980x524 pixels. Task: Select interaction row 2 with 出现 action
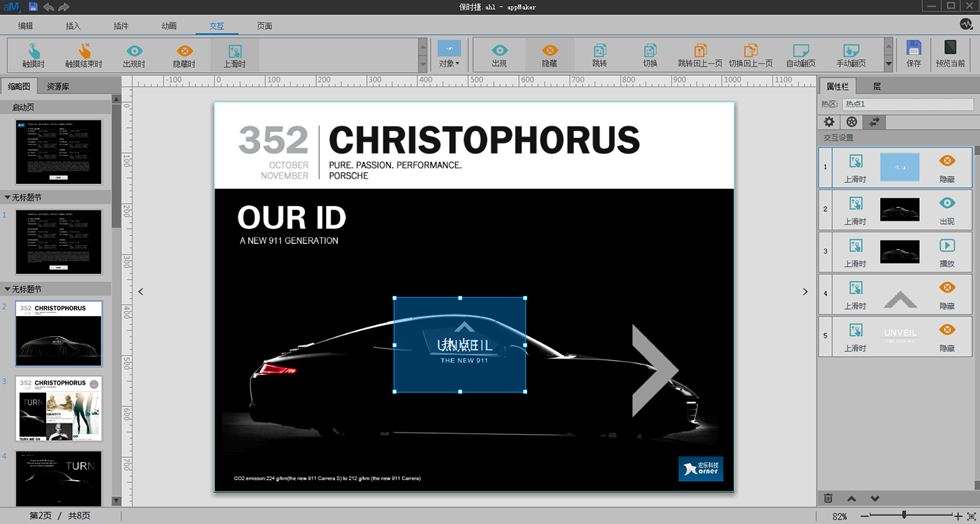tap(895, 209)
